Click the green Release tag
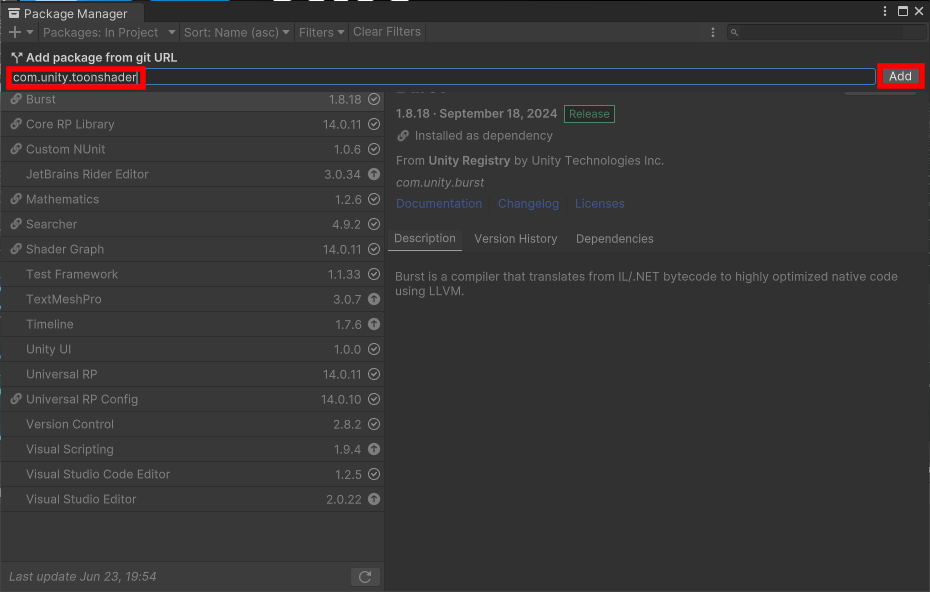Image resolution: width=930 pixels, height=592 pixels. click(x=589, y=114)
